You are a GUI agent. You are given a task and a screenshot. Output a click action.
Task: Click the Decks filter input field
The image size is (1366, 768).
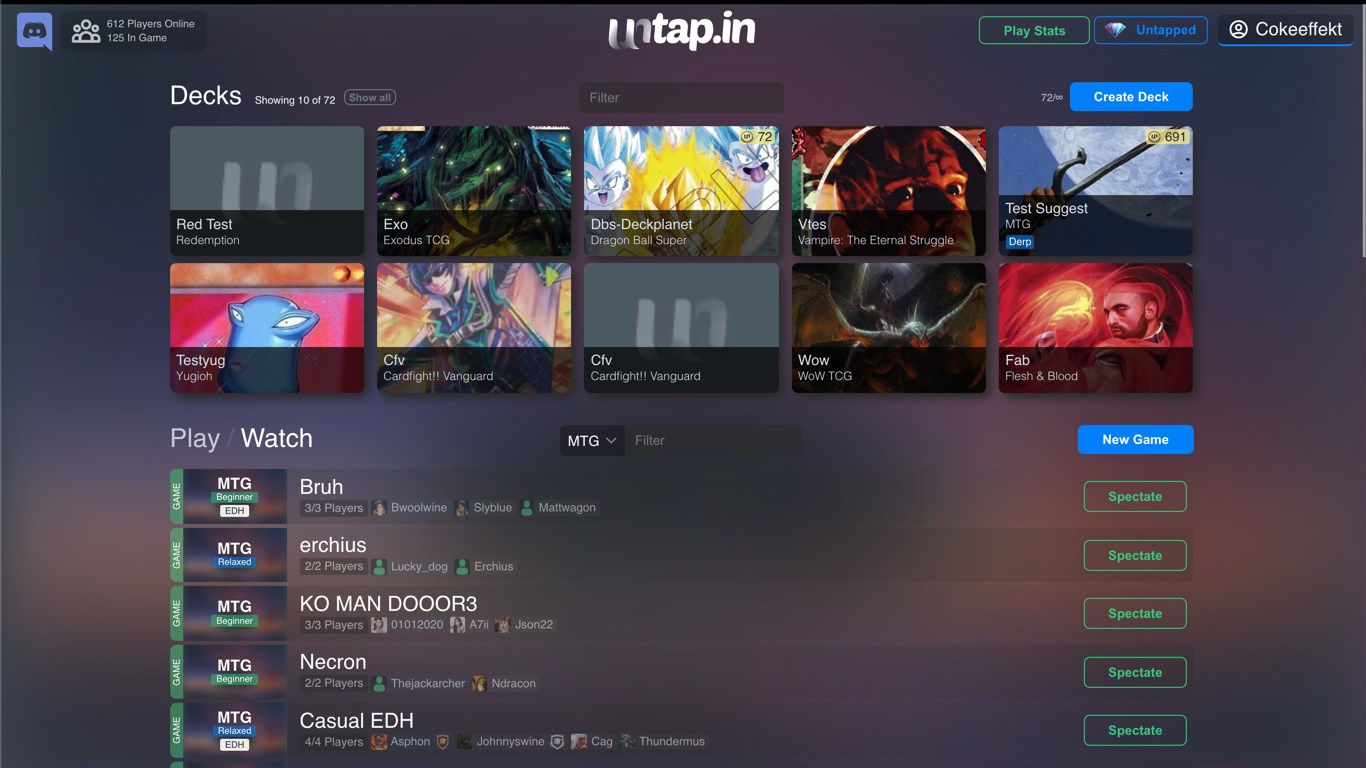pyautogui.click(x=681, y=97)
